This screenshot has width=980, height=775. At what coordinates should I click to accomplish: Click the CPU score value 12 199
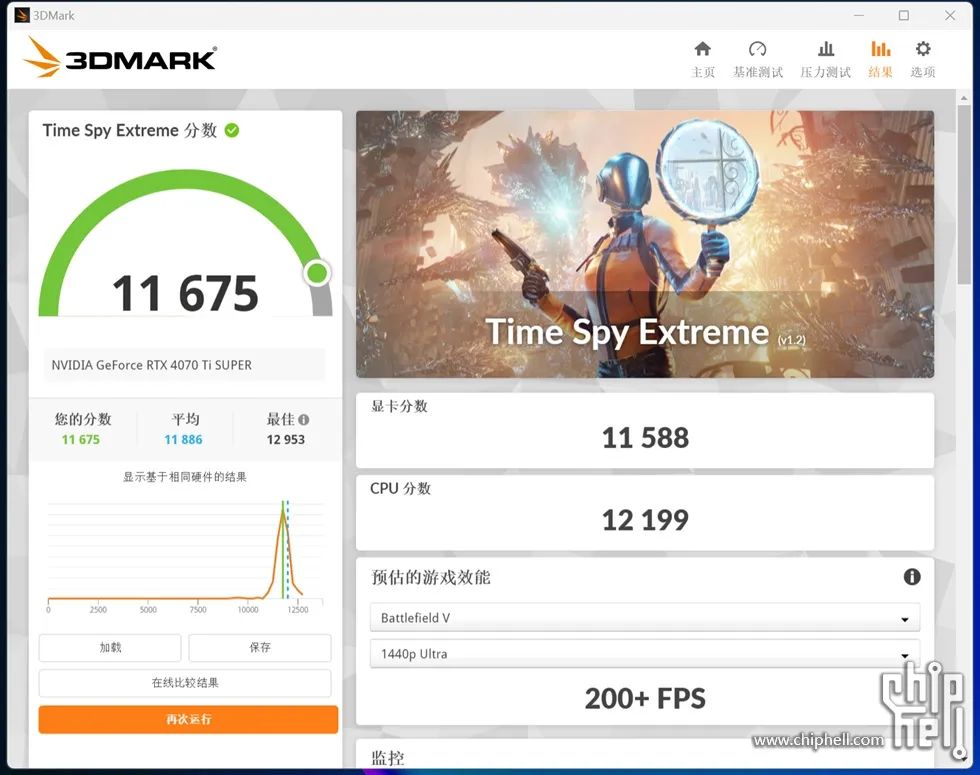tap(645, 520)
